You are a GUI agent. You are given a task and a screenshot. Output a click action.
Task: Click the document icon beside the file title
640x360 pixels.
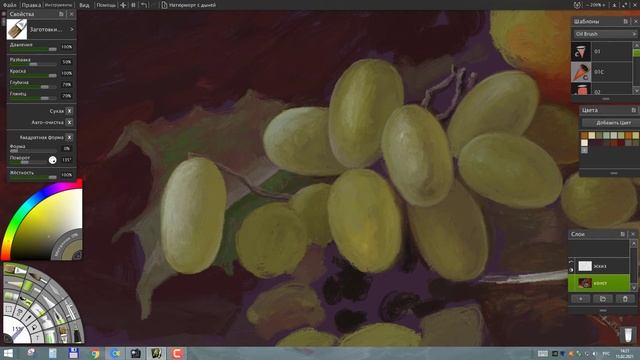click(x=164, y=5)
